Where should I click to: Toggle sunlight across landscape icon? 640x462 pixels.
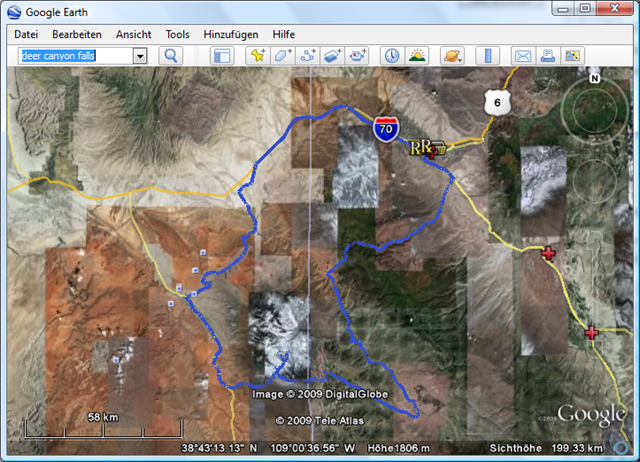click(x=416, y=56)
